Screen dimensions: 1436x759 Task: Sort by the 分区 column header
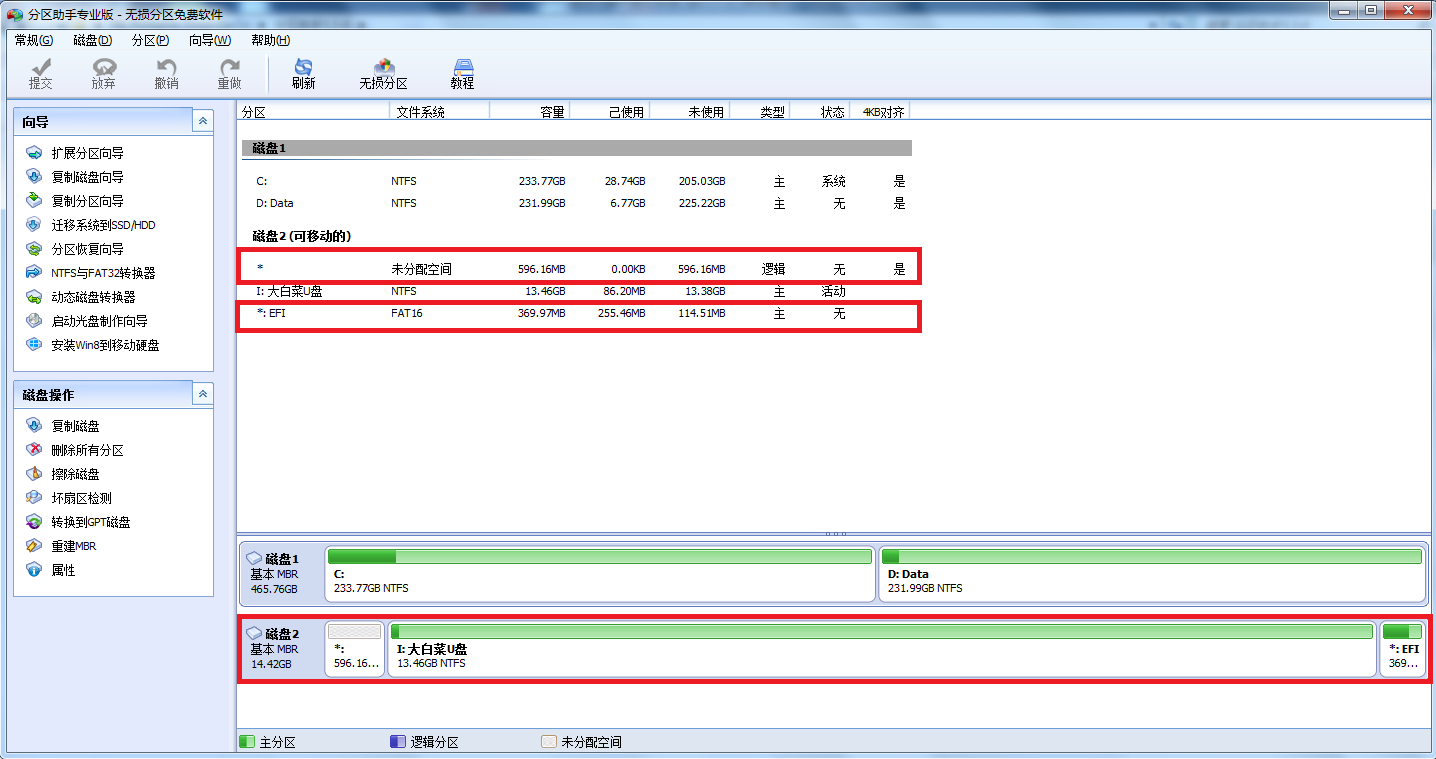313,112
